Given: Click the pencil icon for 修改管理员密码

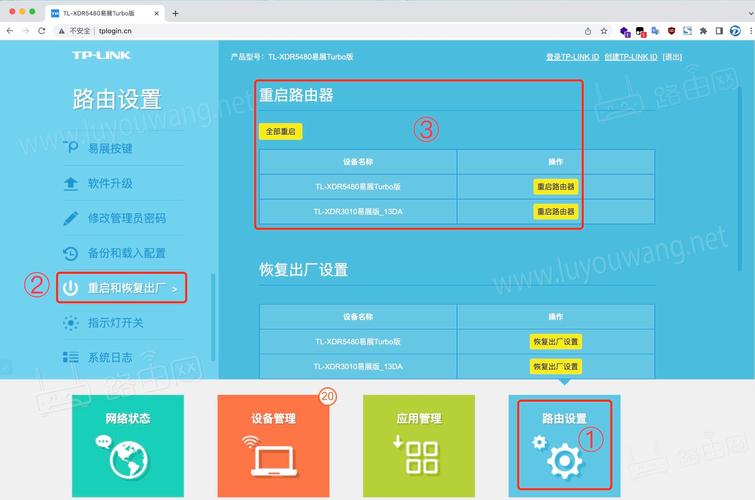Looking at the screenshot, I should [x=70, y=218].
